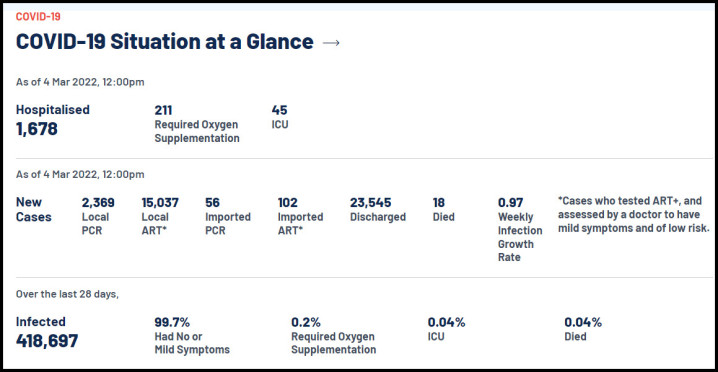Select the Infected 418,697 total
The width and height of the screenshot is (718, 372).
[x=47, y=333]
